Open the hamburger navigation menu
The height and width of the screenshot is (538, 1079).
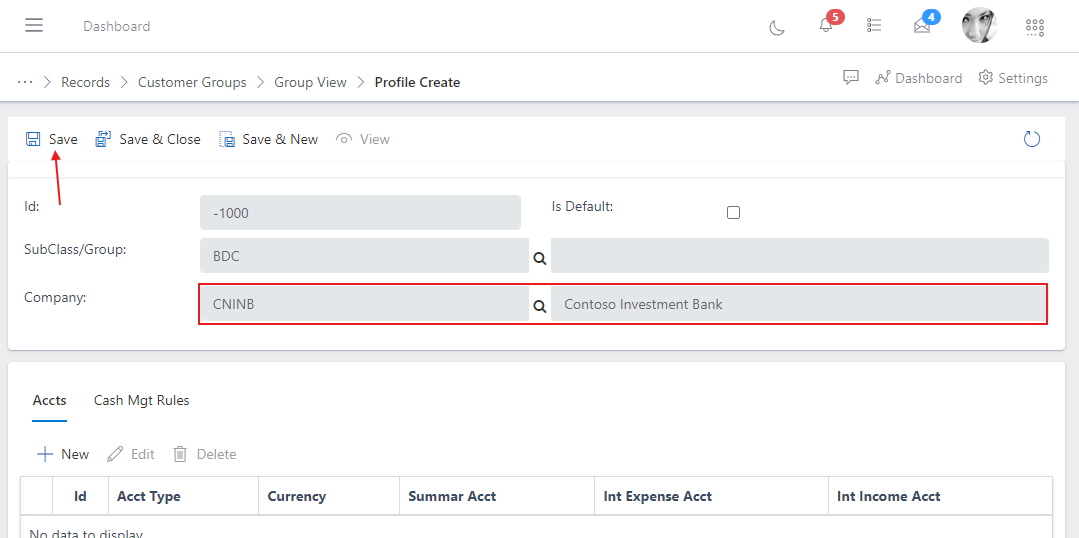34,26
